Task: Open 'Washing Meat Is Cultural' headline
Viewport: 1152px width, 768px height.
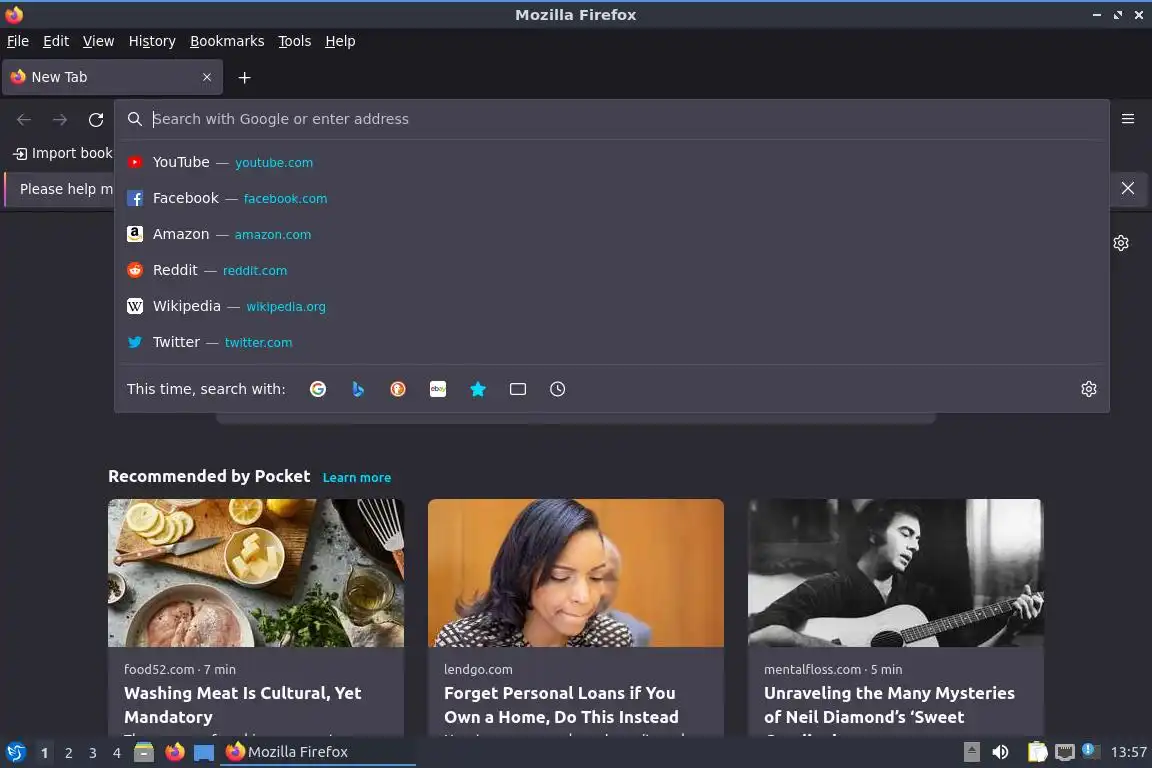Action: [242, 705]
